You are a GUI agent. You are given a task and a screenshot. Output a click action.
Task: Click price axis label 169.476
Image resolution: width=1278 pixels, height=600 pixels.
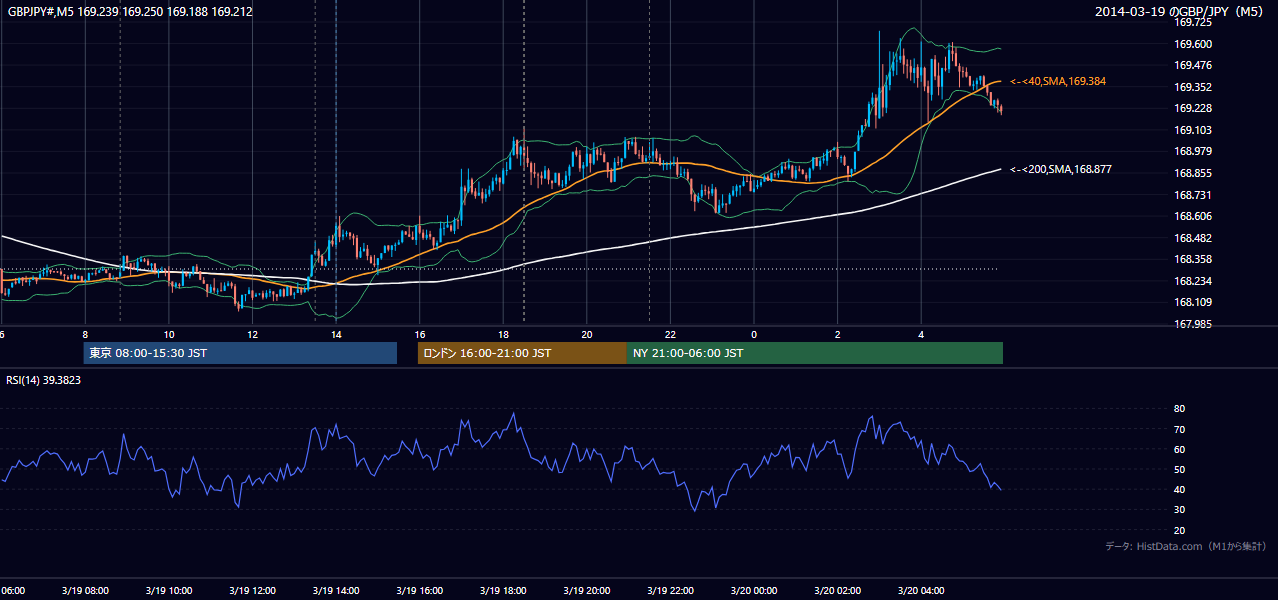[x=1193, y=65]
